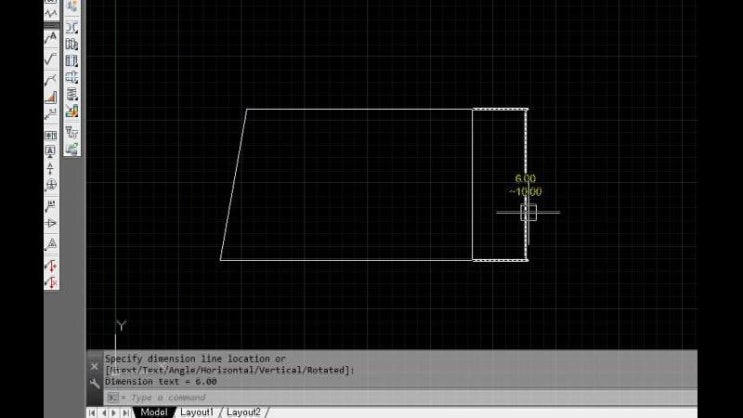The width and height of the screenshot is (743, 418).
Task: Switch to the Layout1 tab
Action: [x=197, y=412]
